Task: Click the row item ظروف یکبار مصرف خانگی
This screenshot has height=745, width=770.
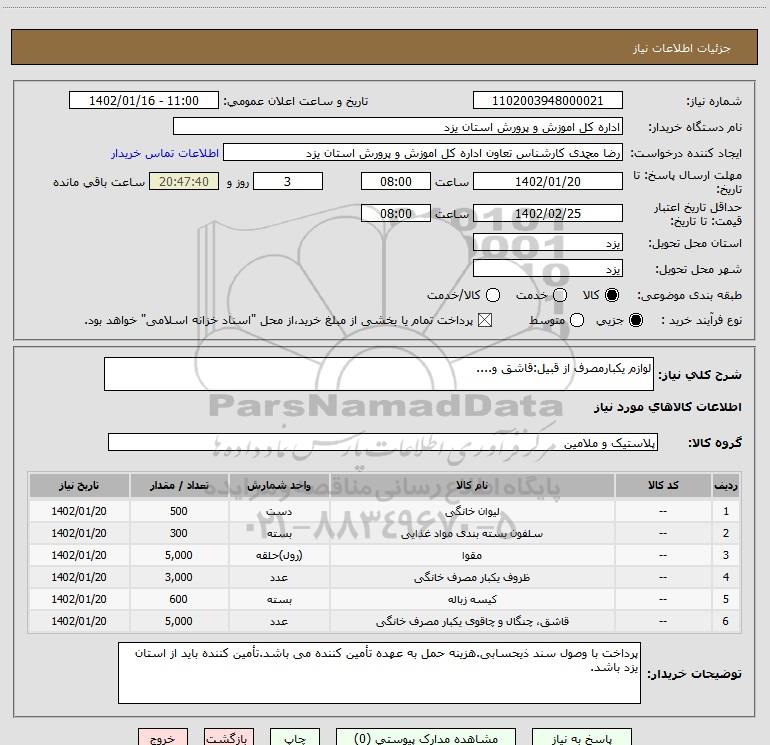Action: pos(472,578)
